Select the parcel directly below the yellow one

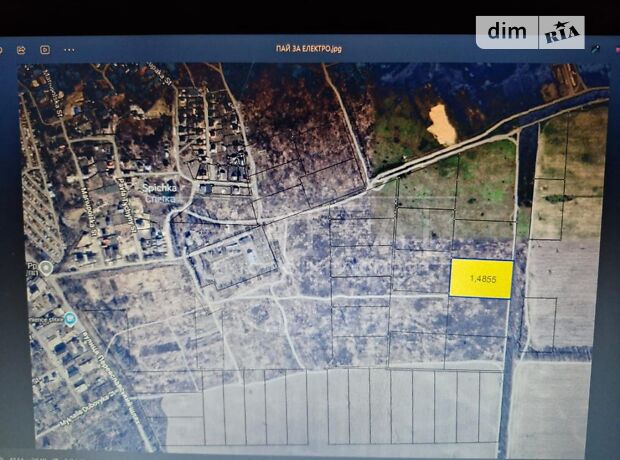pos(478,316)
